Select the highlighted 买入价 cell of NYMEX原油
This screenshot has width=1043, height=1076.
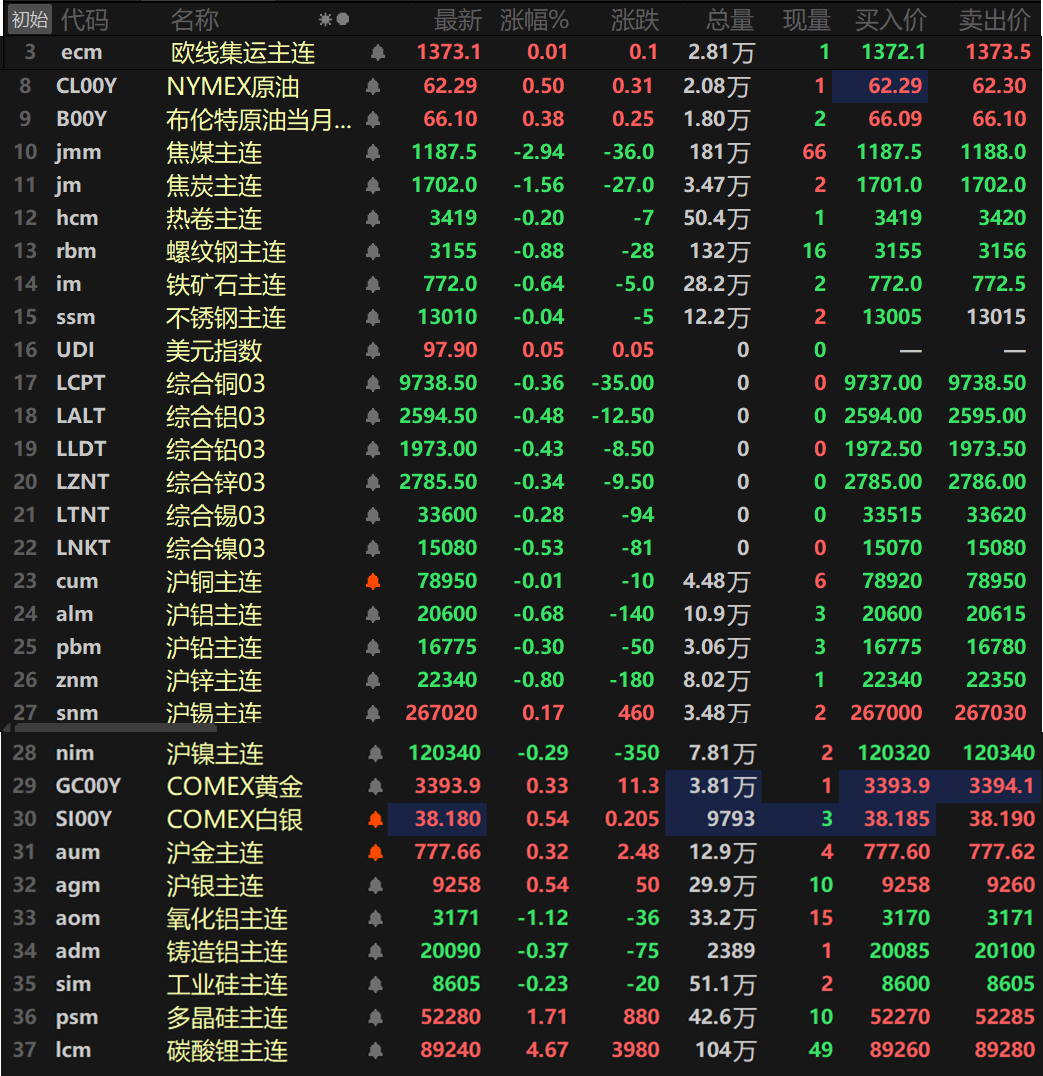880,87
